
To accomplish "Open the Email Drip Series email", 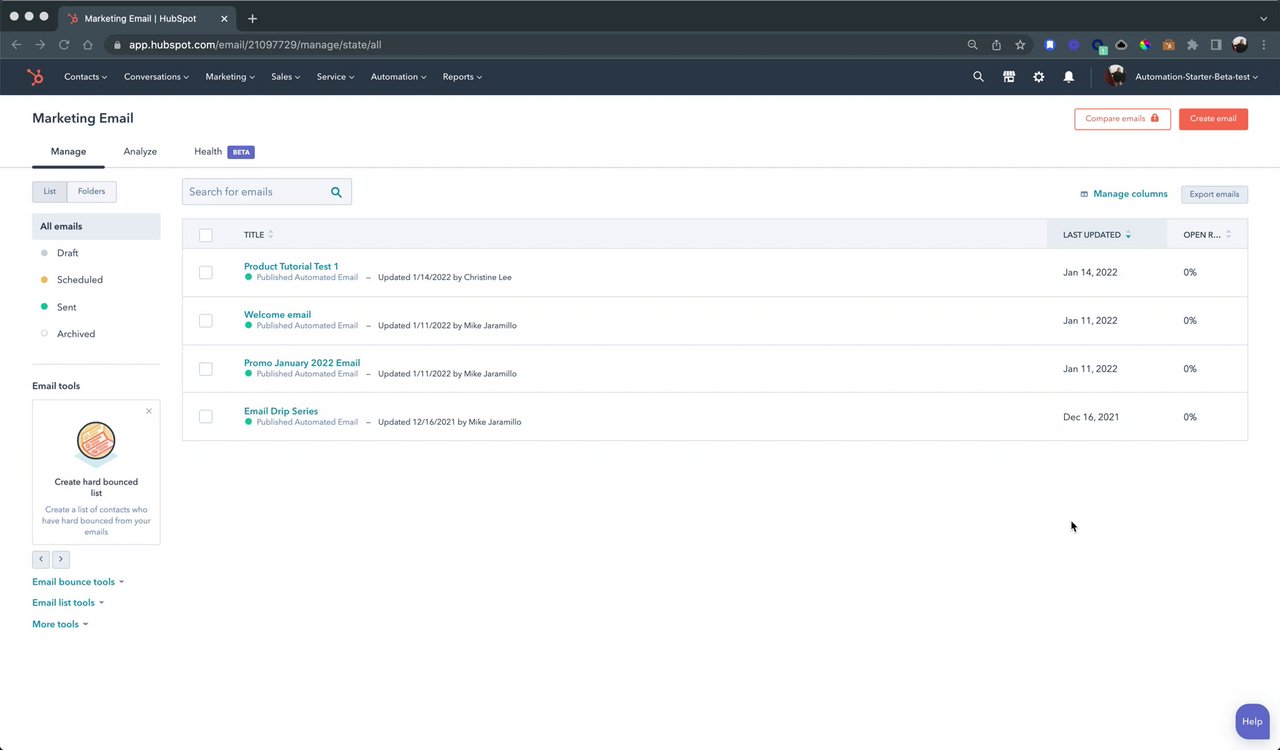I will point(281,411).
